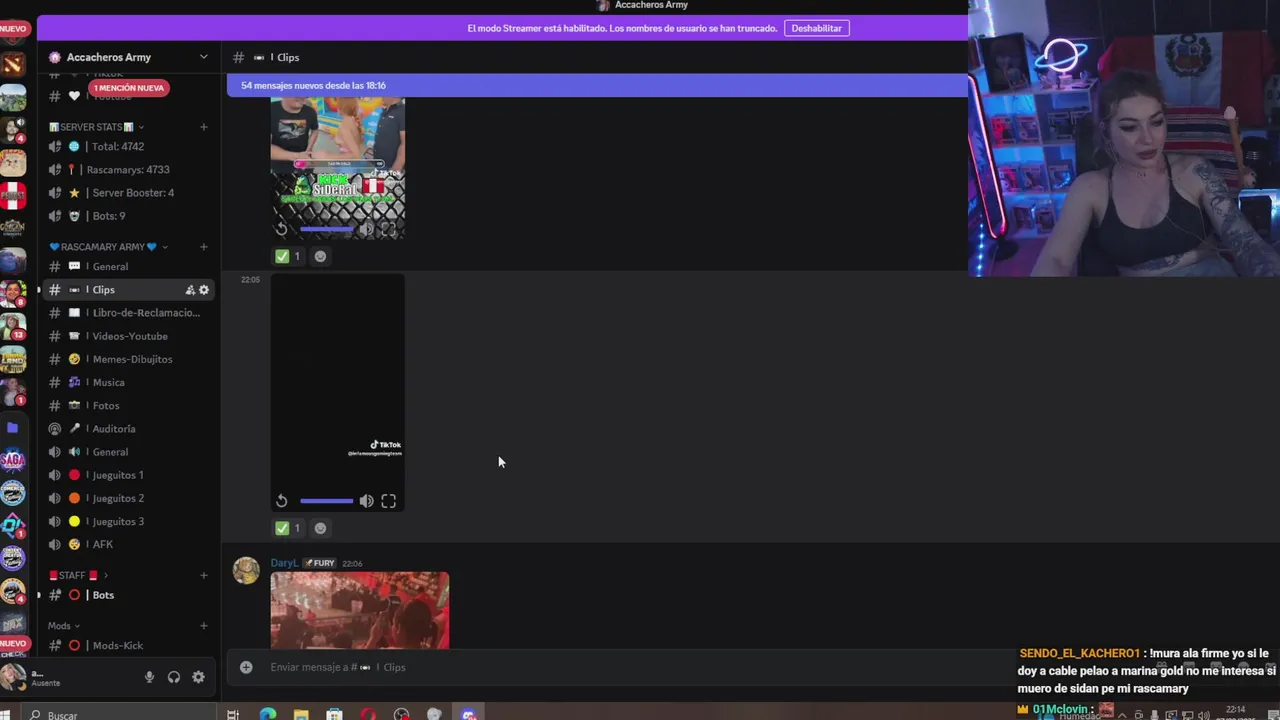Screen dimensions: 1280x720
Task: Add reaction to upper video message
Action: coord(320,256)
